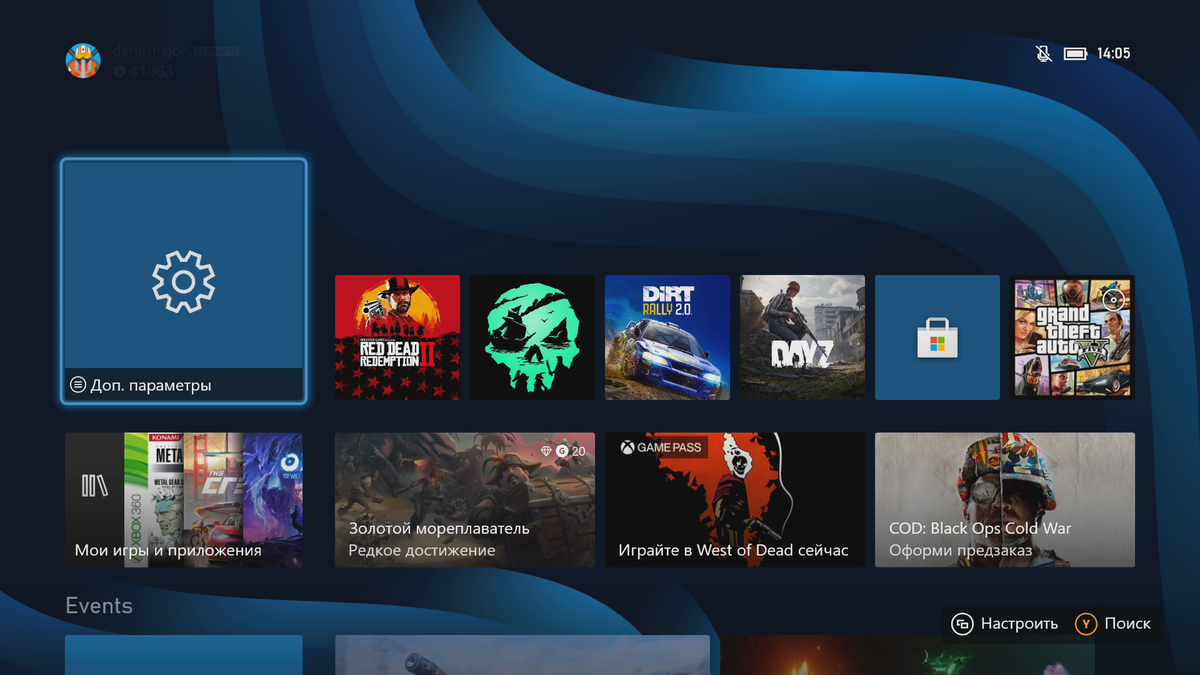
Task: Open 'Золотой мореплаватель' achievement card
Action: click(x=465, y=500)
